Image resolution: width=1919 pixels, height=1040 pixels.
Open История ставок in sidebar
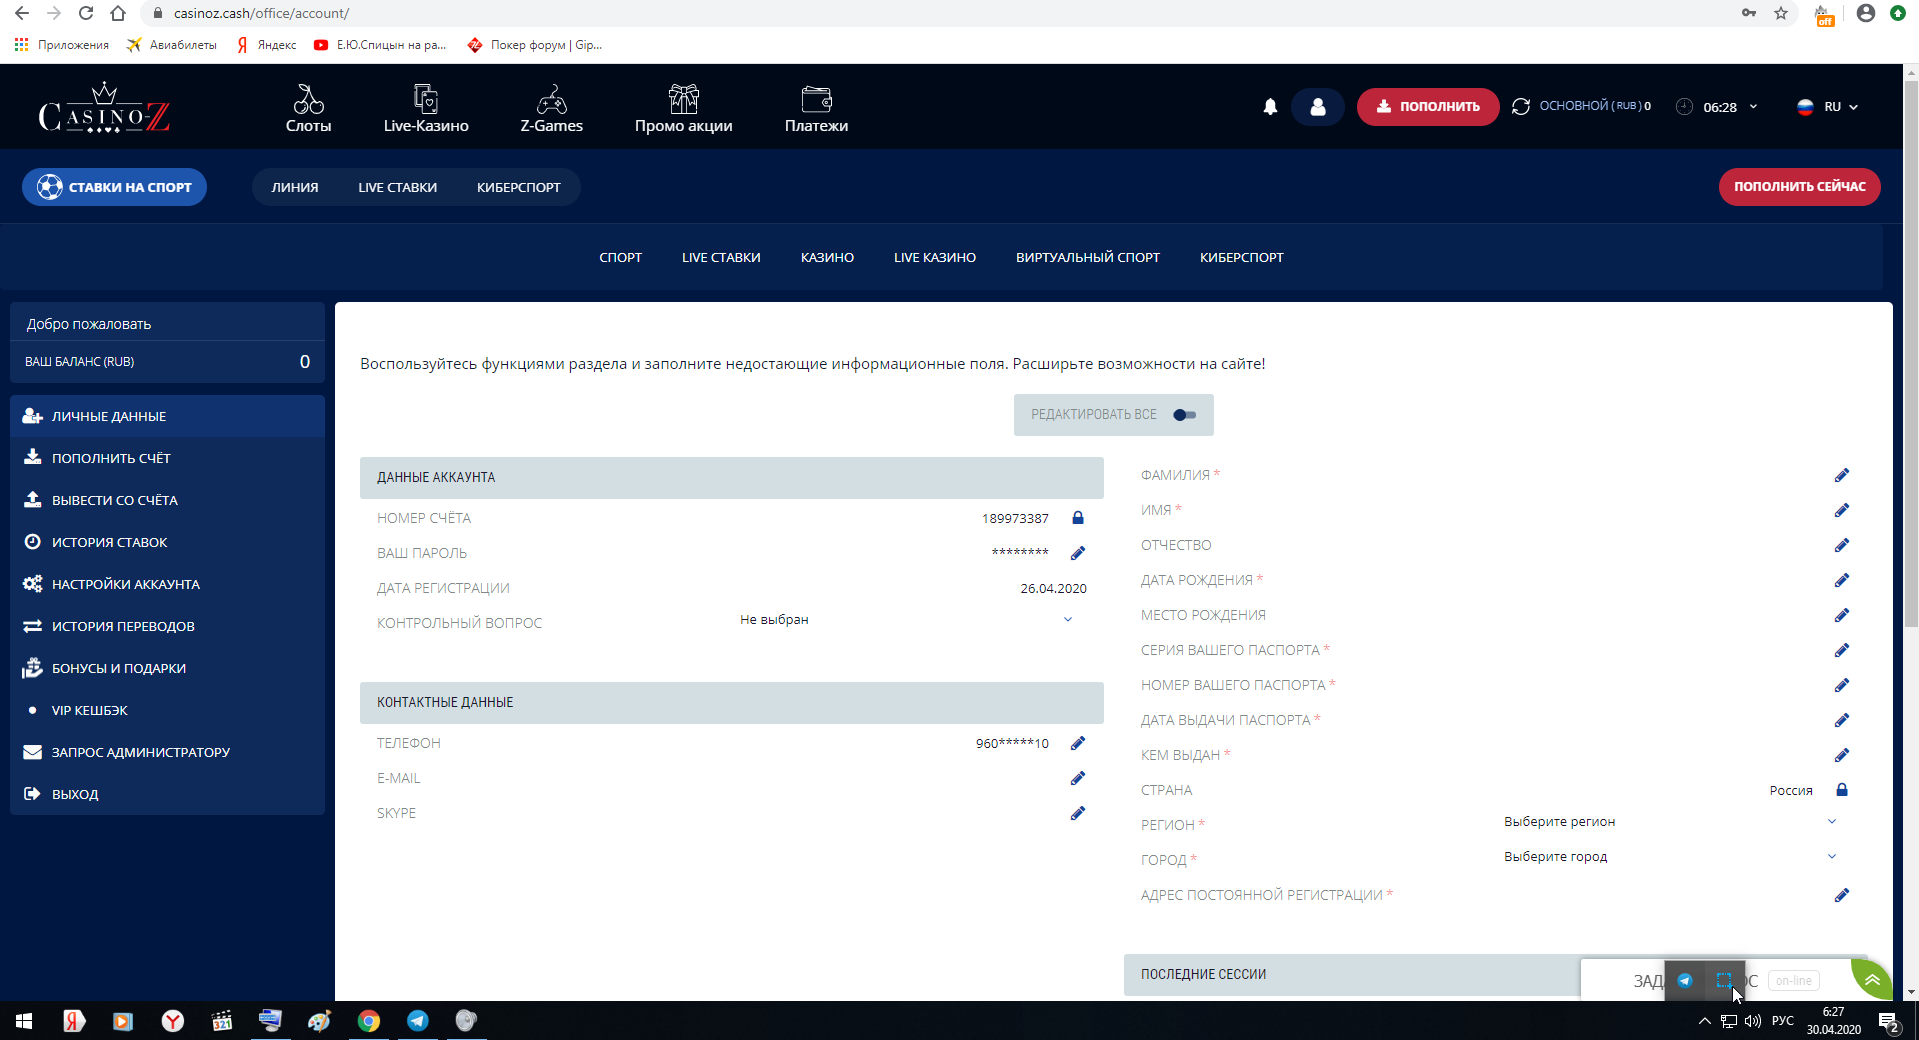[109, 542]
